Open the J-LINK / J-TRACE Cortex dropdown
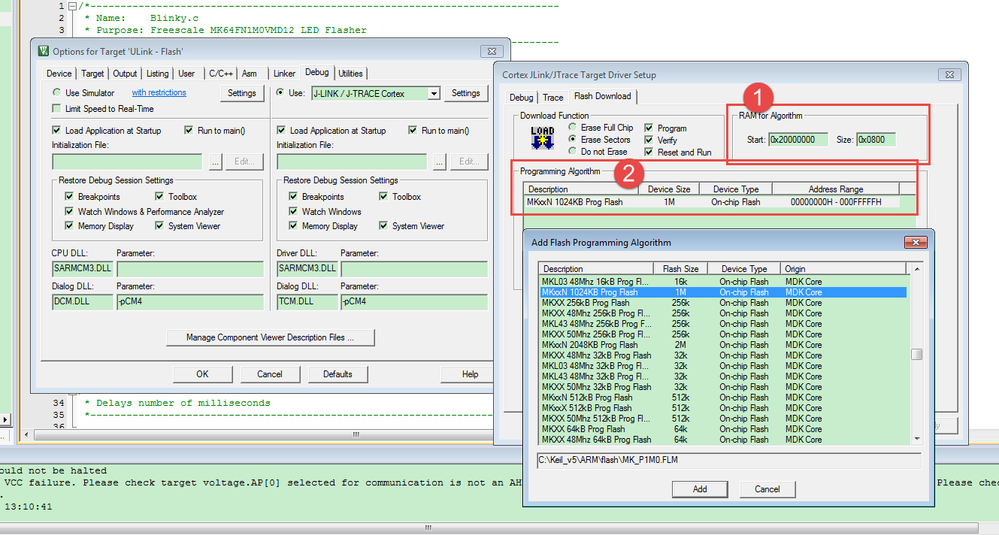This screenshot has width=999, height=535. tap(434, 94)
